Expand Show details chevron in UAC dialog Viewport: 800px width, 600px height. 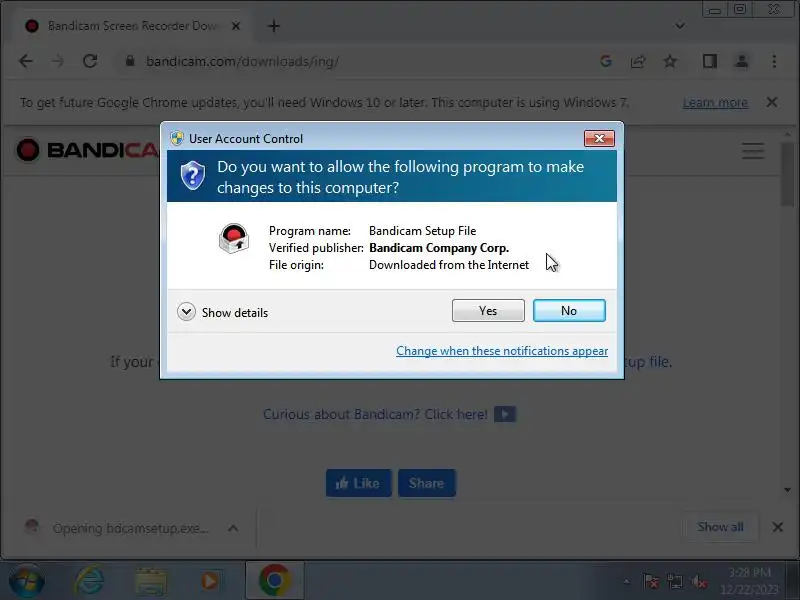(186, 312)
